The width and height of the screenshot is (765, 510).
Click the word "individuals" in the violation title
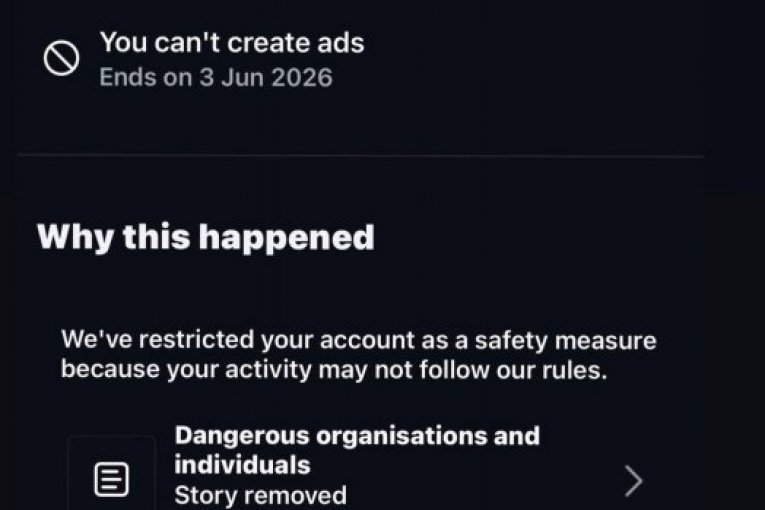(242, 464)
